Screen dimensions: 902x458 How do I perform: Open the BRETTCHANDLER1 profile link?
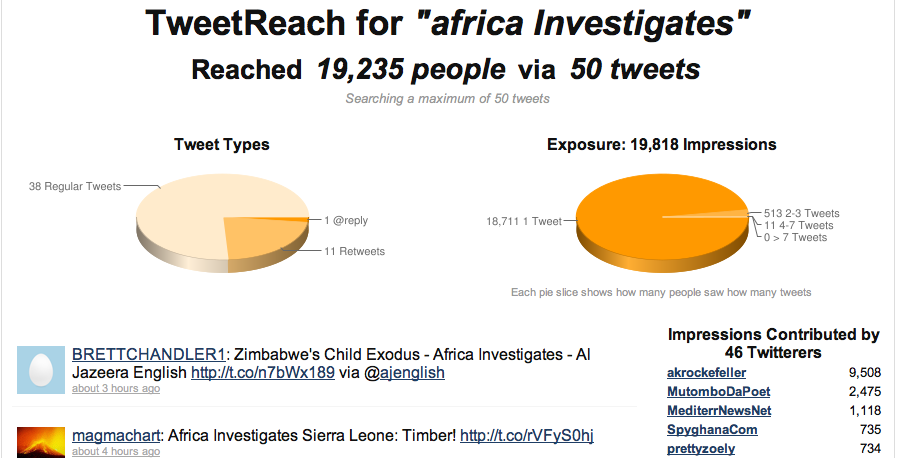click(x=148, y=354)
